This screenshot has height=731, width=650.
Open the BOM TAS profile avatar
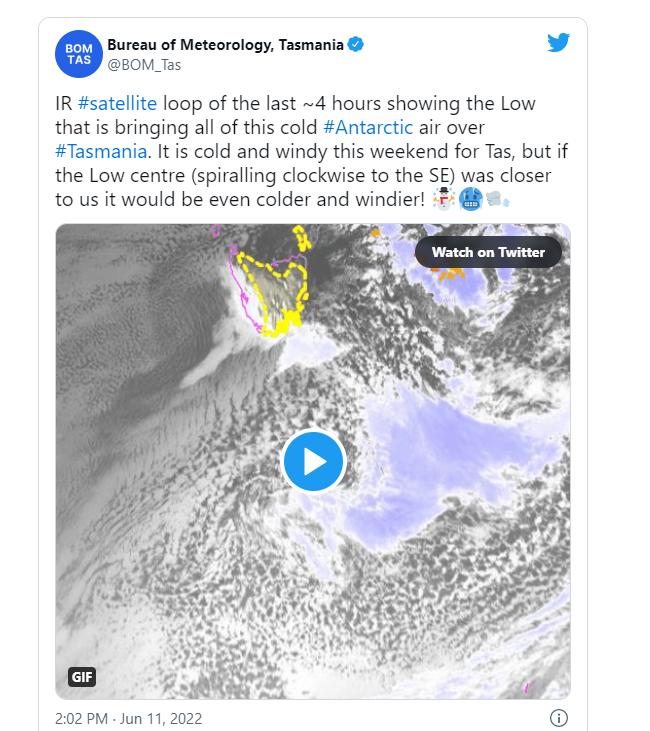pos(79,54)
